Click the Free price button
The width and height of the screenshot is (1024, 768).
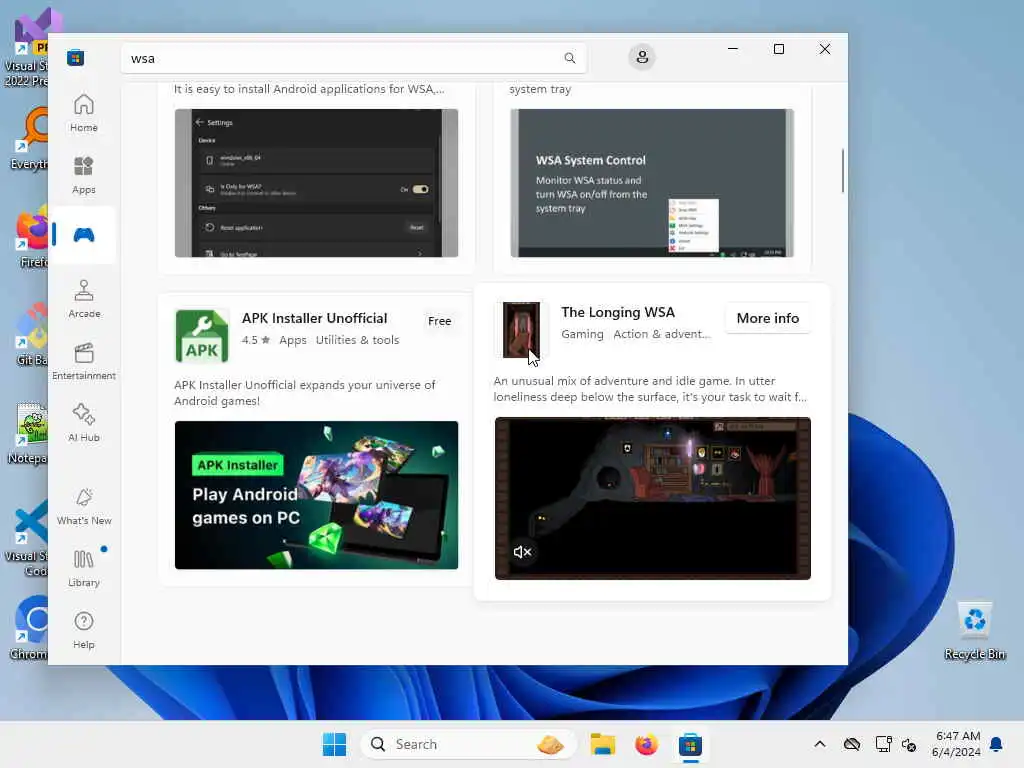[x=440, y=321]
